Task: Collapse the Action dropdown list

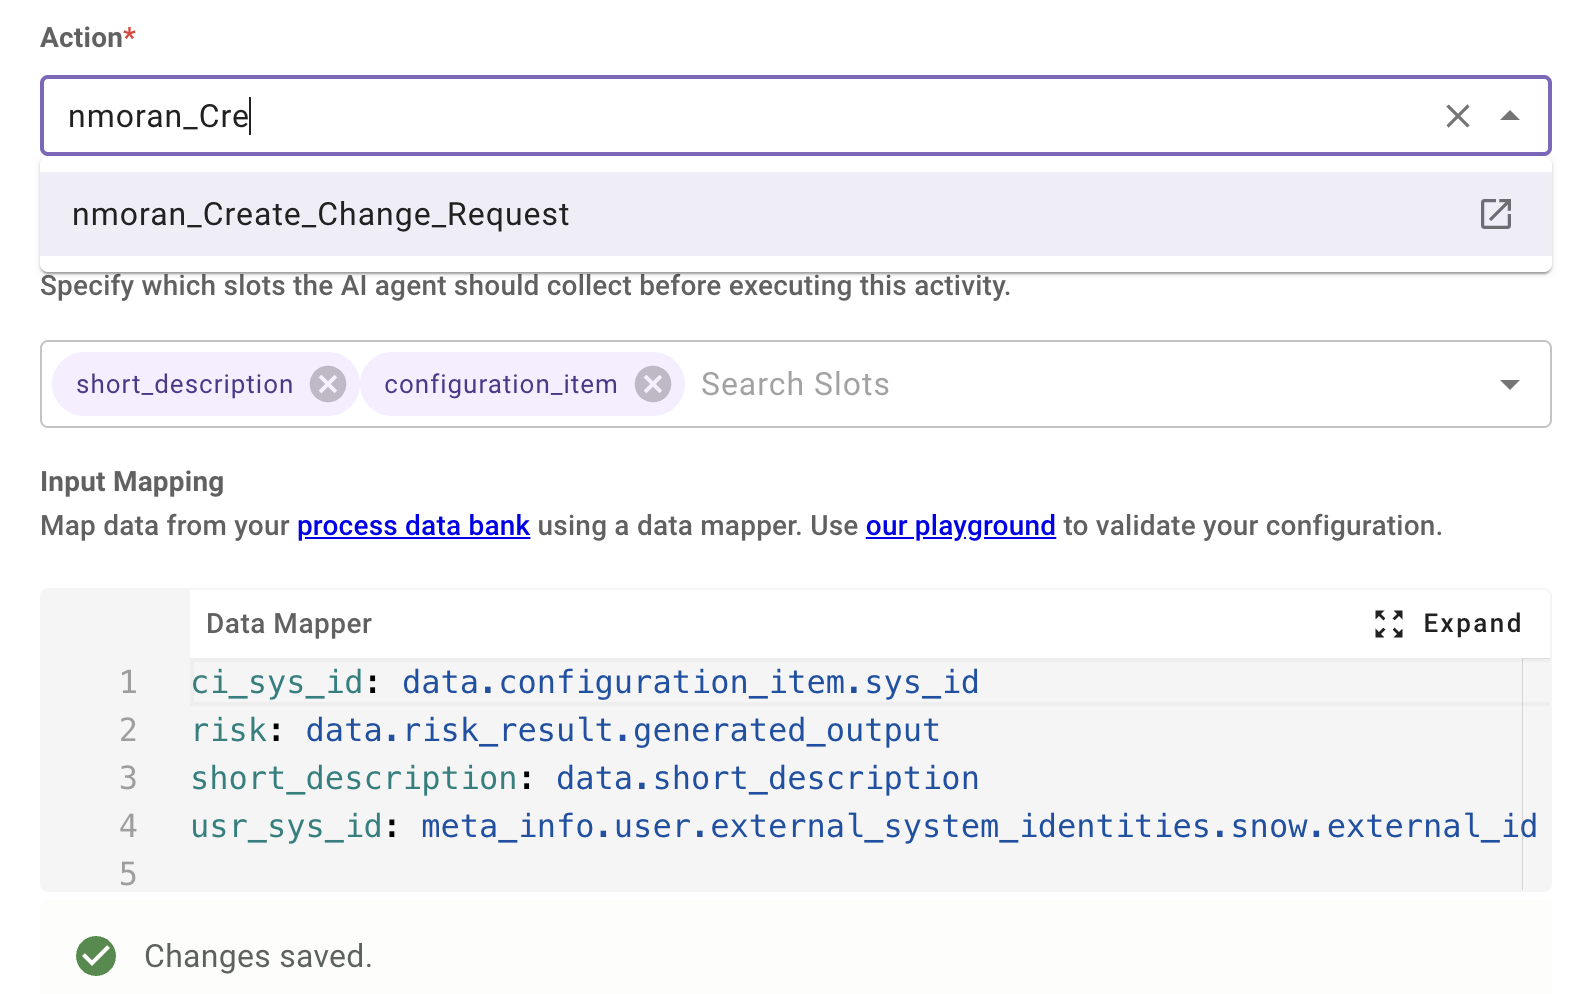Action: (1510, 116)
